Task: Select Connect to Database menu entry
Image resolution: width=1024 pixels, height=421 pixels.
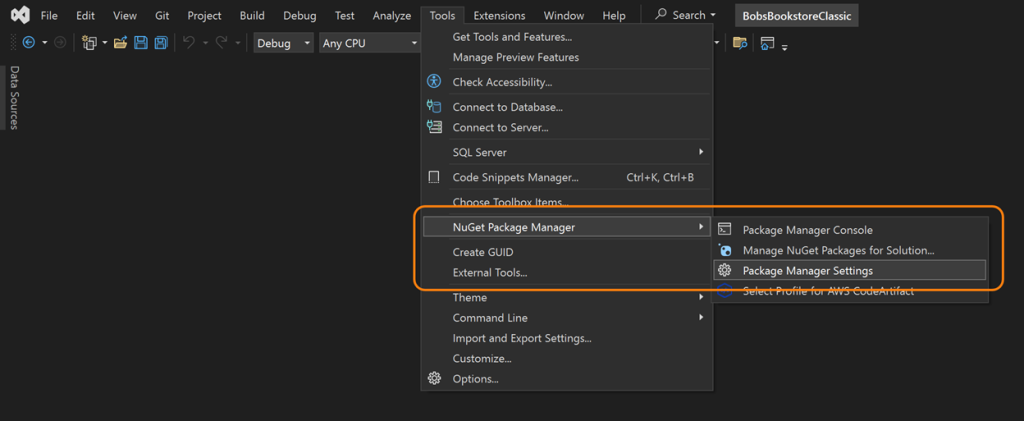Action: point(567,107)
